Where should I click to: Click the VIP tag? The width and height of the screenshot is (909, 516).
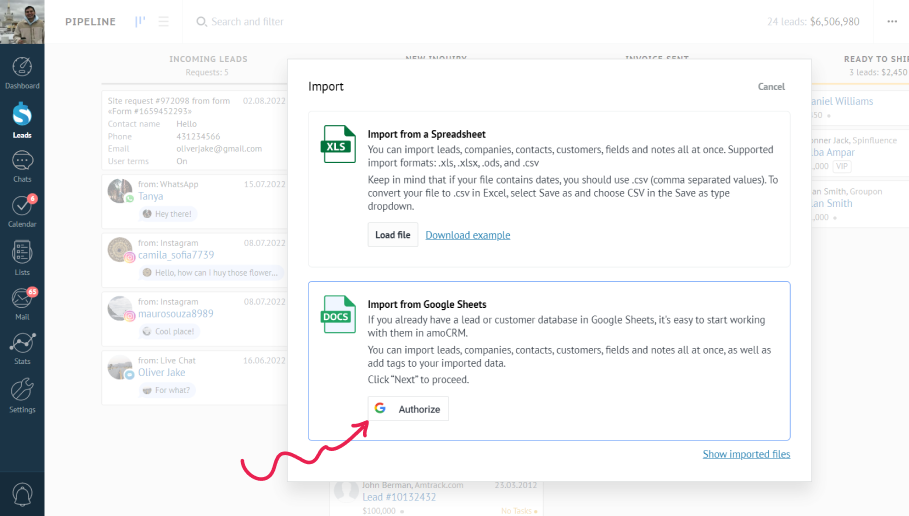click(842, 166)
